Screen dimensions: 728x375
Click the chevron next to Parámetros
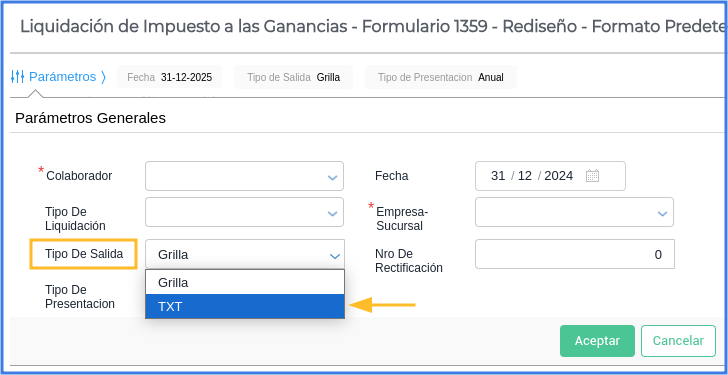click(x=103, y=77)
